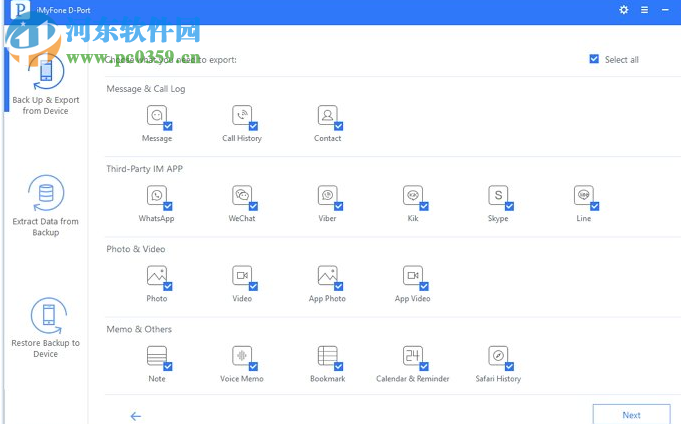Click the Next button
This screenshot has width=681, height=424.
pos(631,414)
